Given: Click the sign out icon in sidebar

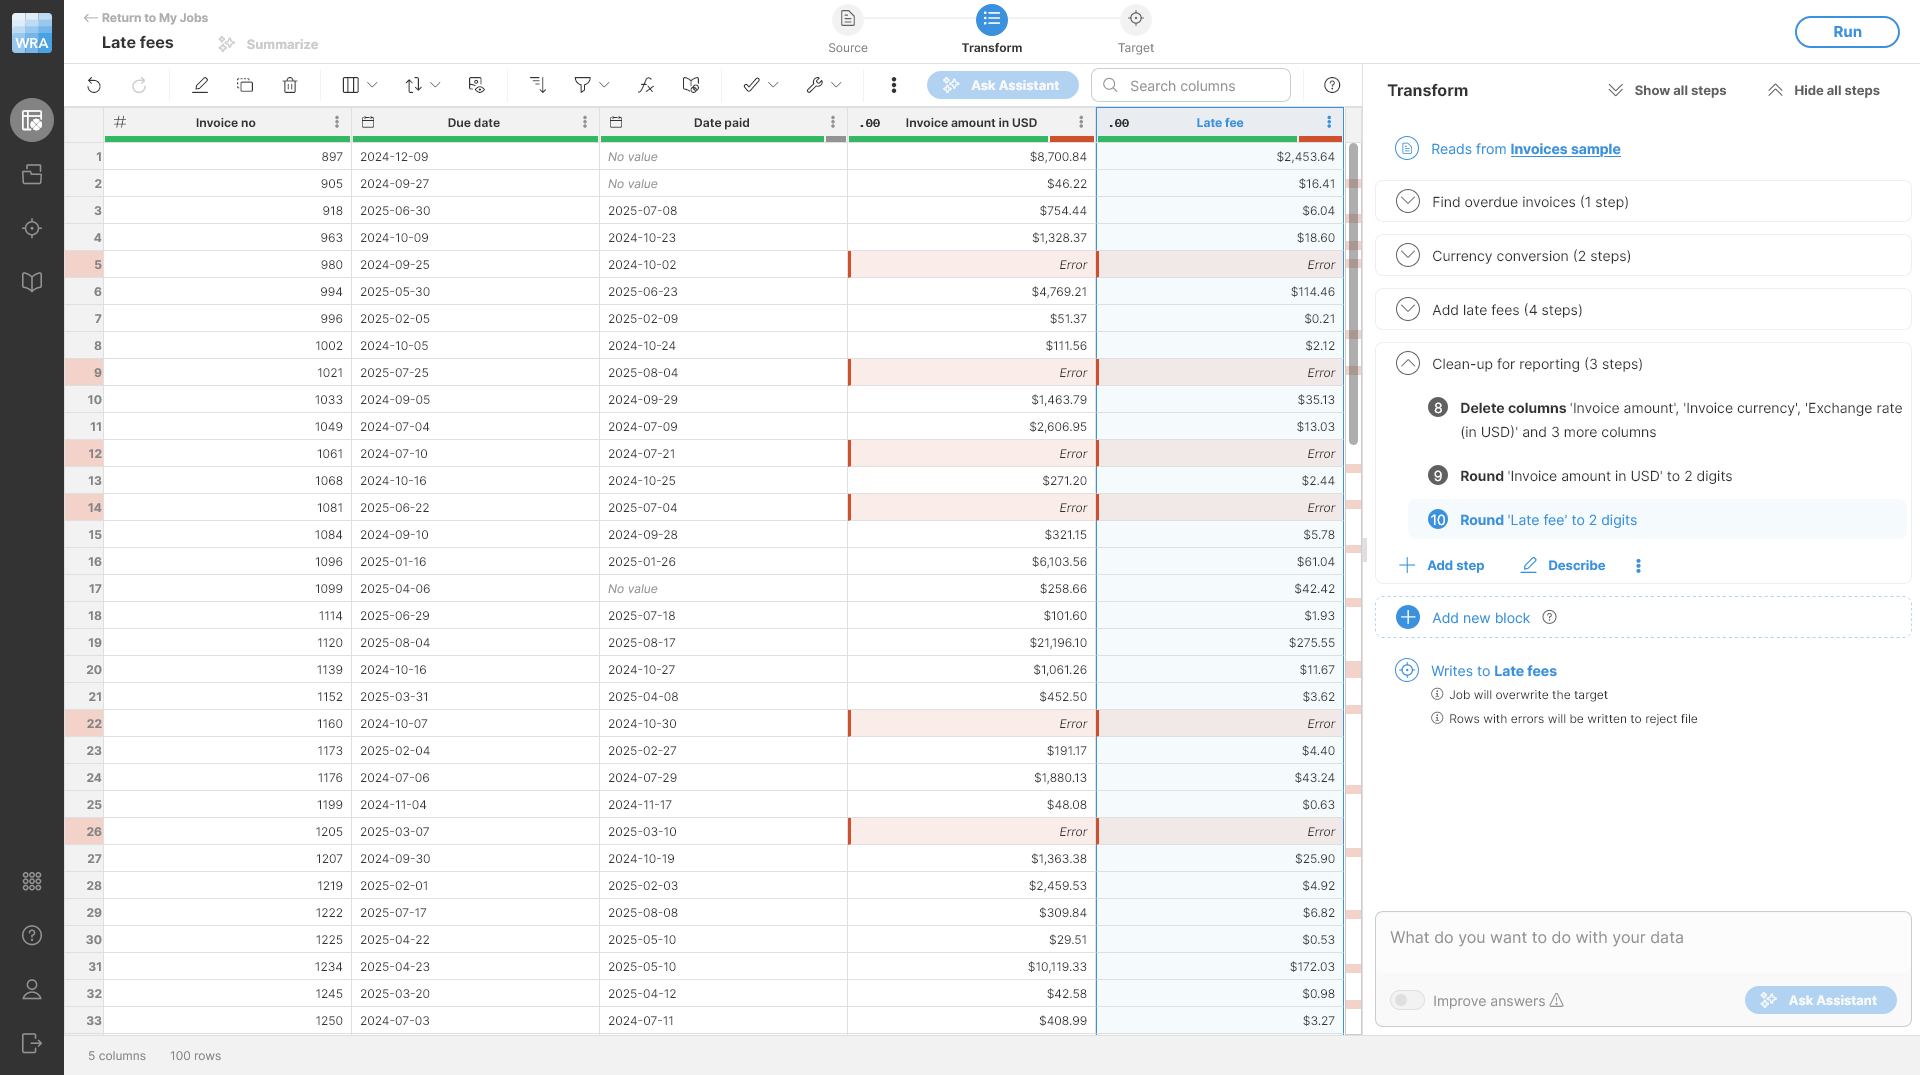Looking at the screenshot, I should click(x=32, y=1043).
